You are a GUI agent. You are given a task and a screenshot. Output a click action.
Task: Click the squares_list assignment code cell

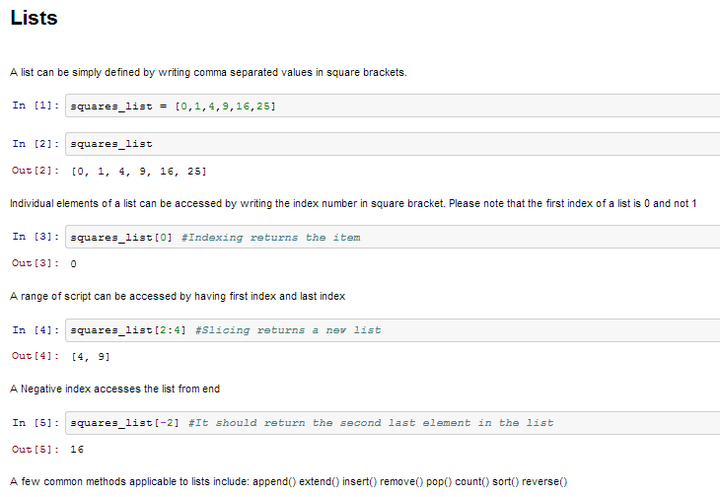click(x=393, y=106)
